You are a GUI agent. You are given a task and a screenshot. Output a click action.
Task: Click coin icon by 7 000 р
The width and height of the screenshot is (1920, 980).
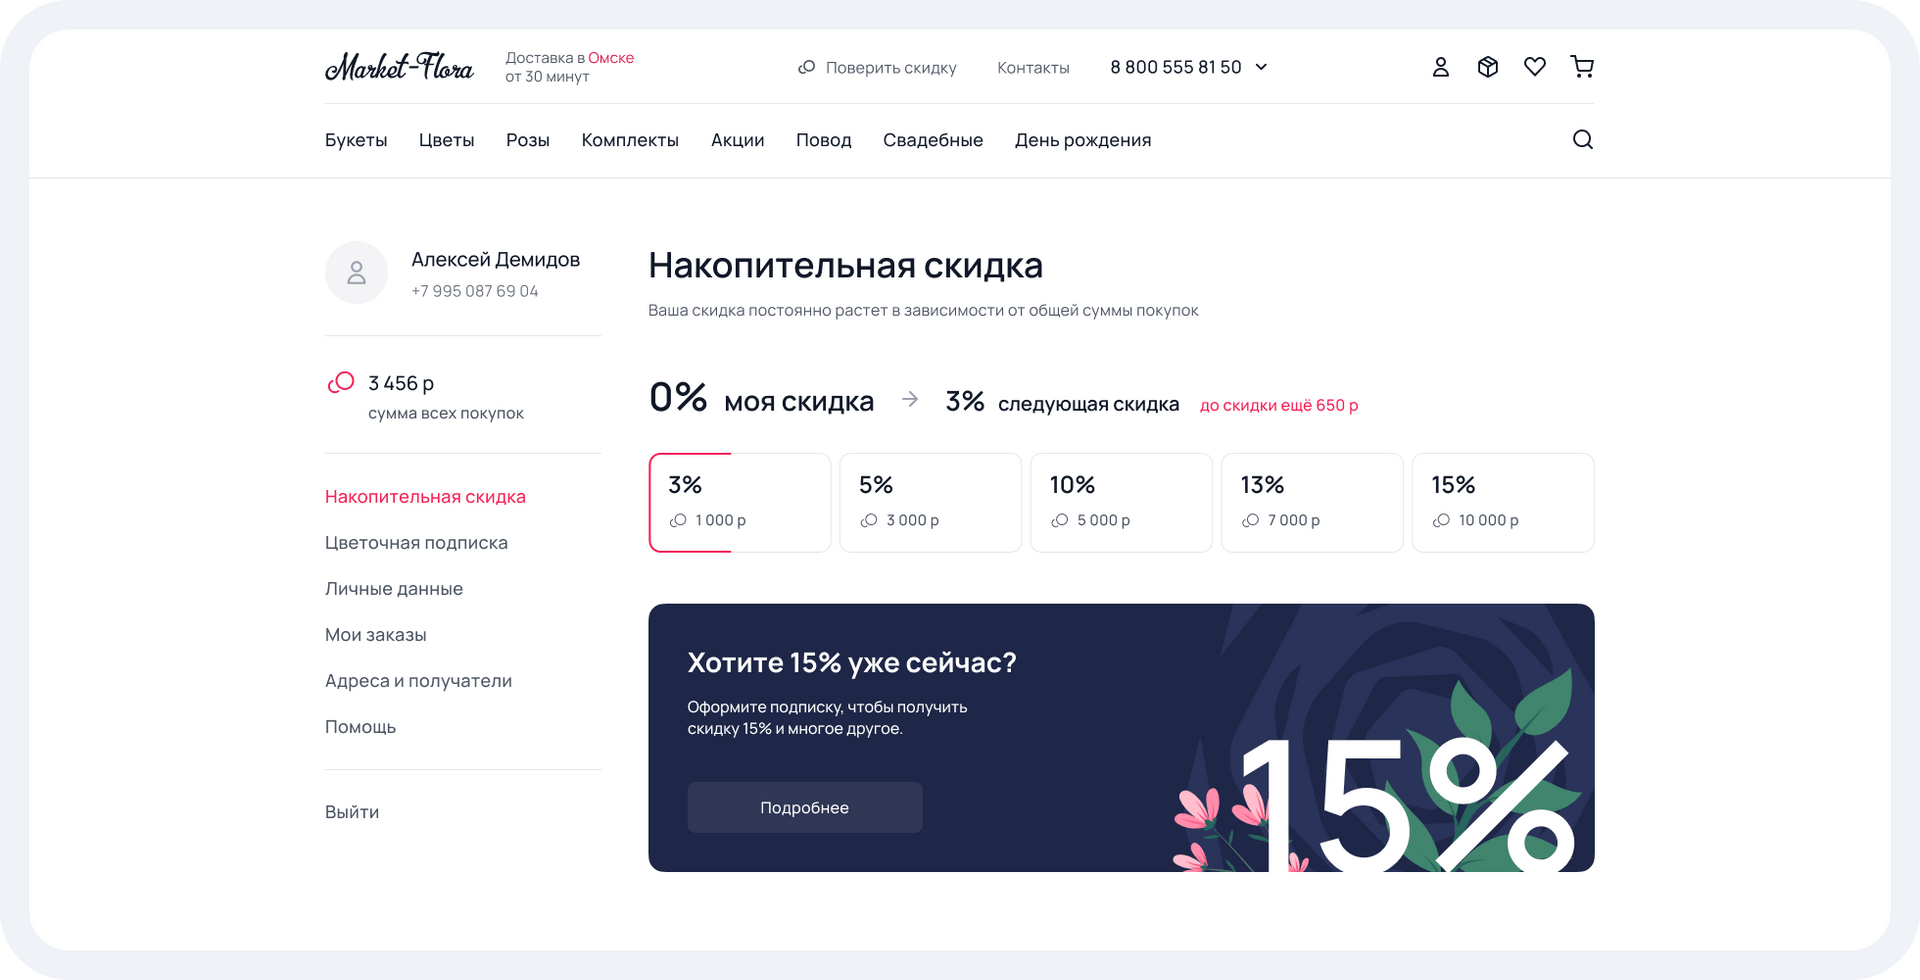click(1250, 520)
